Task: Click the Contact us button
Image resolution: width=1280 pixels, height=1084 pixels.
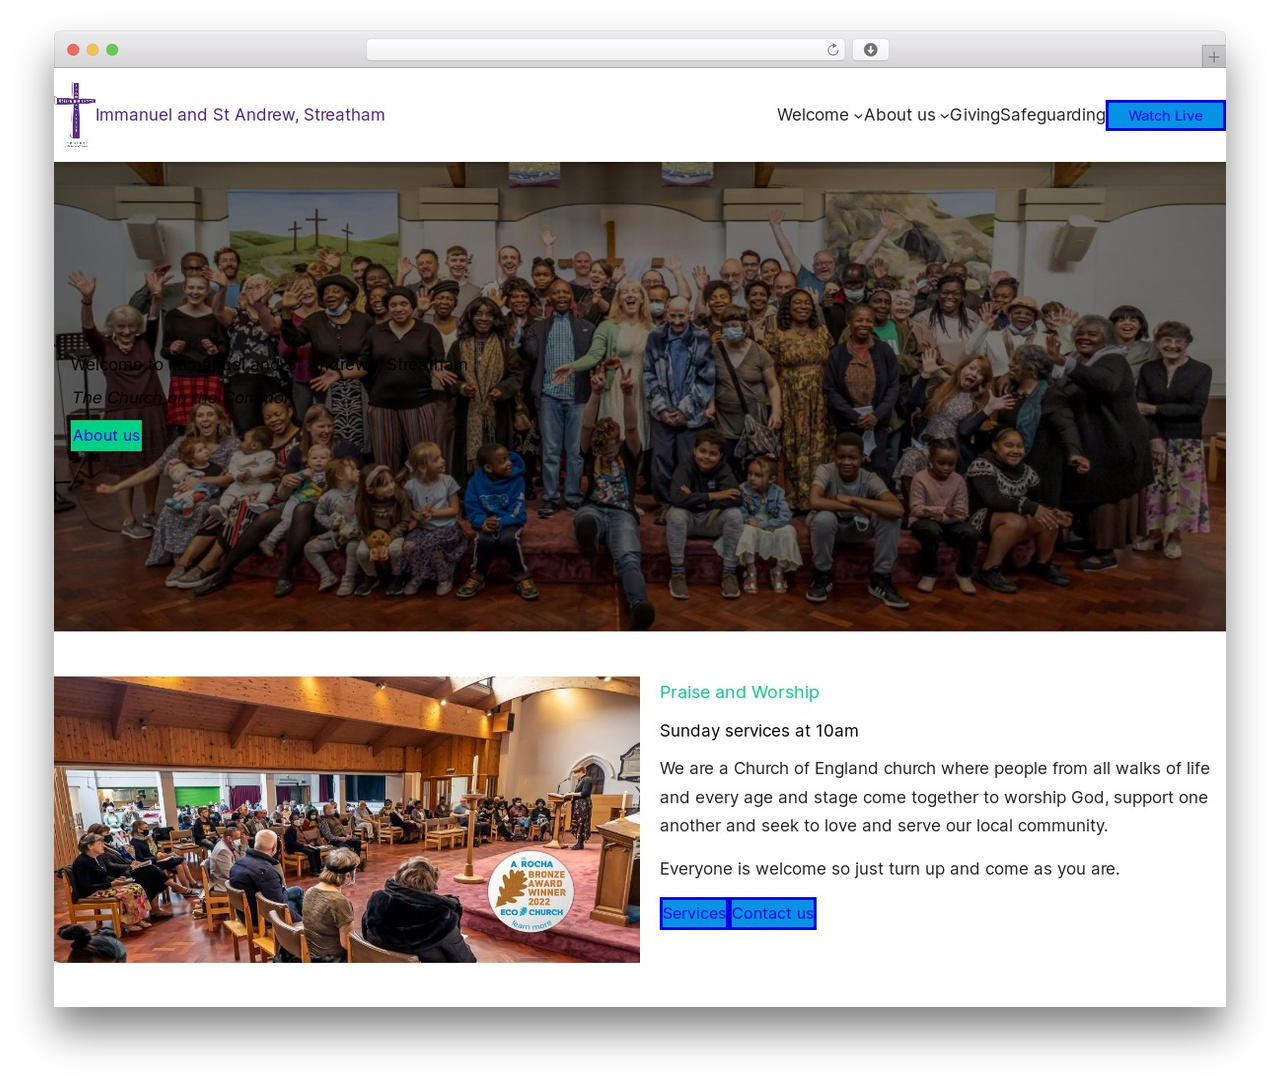Action: tap(773, 913)
